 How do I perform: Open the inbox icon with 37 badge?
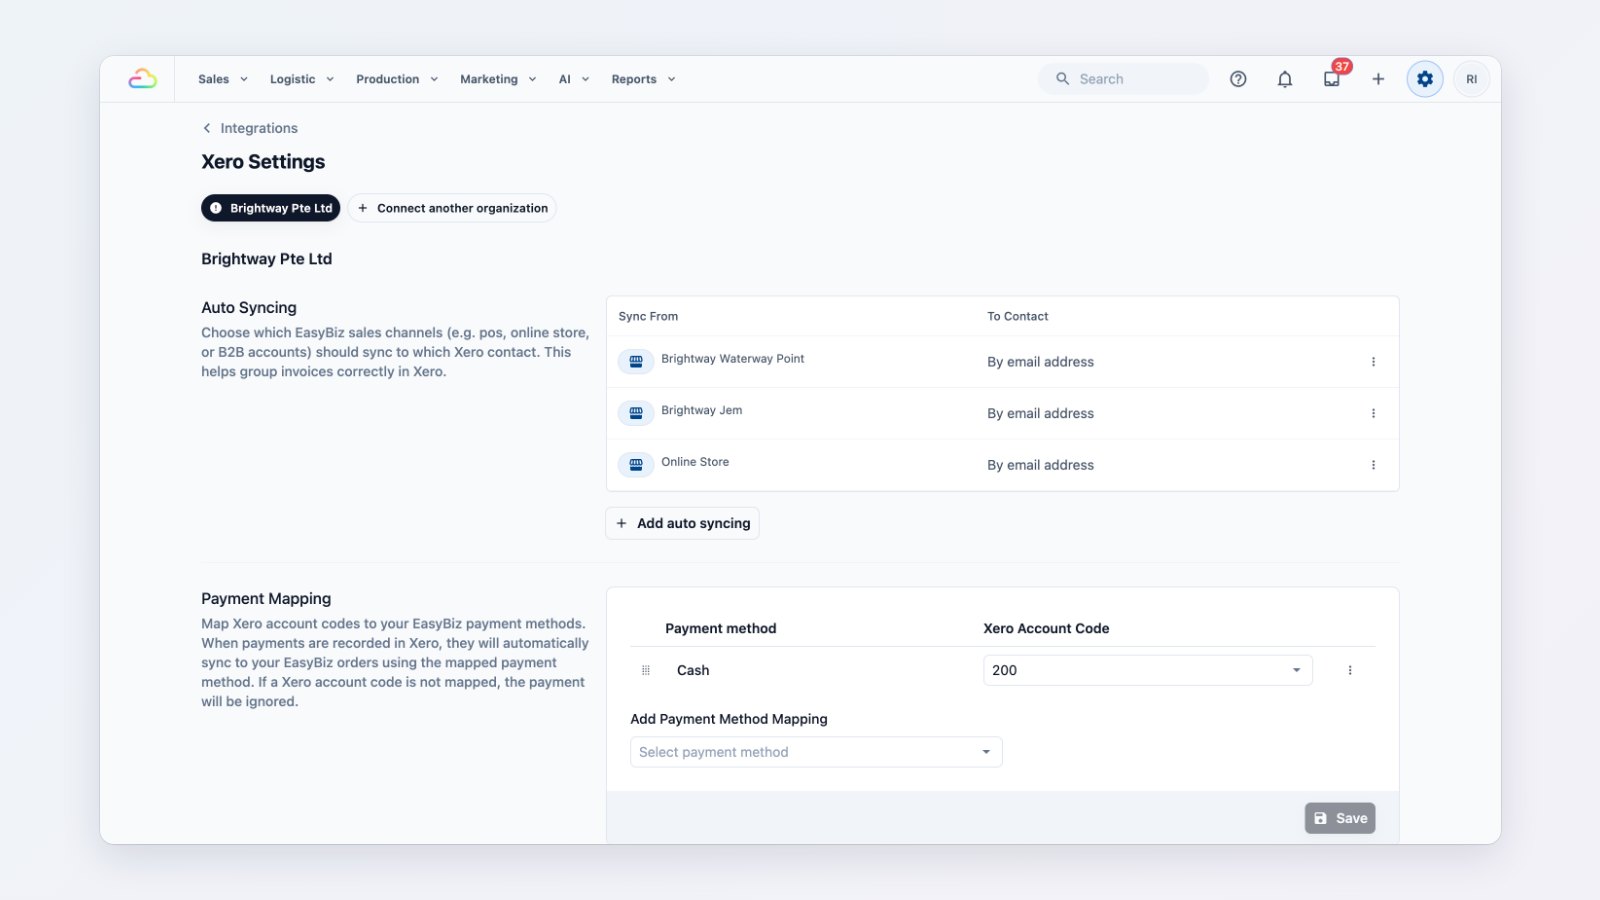pyautogui.click(x=1332, y=78)
